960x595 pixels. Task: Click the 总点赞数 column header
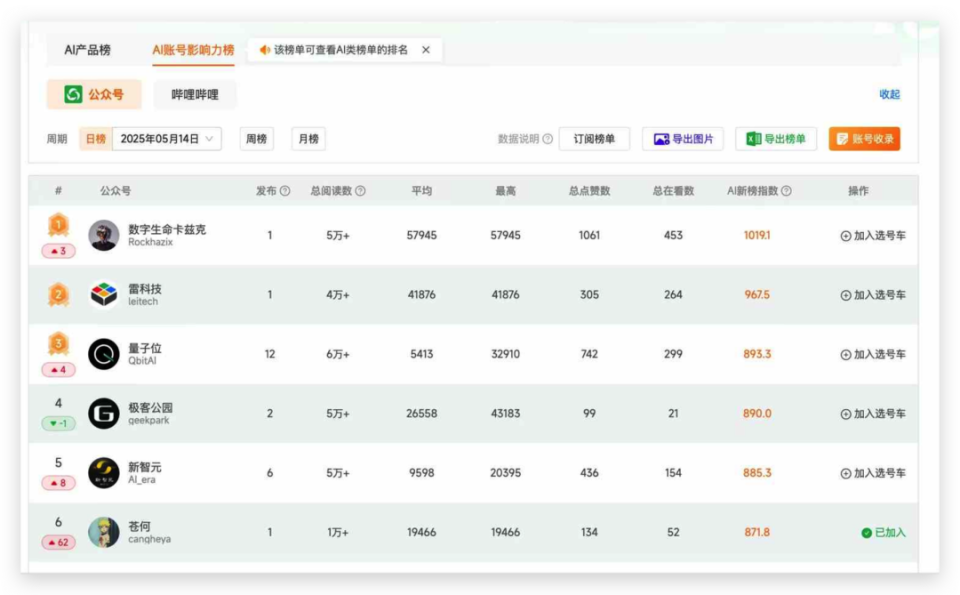589,191
